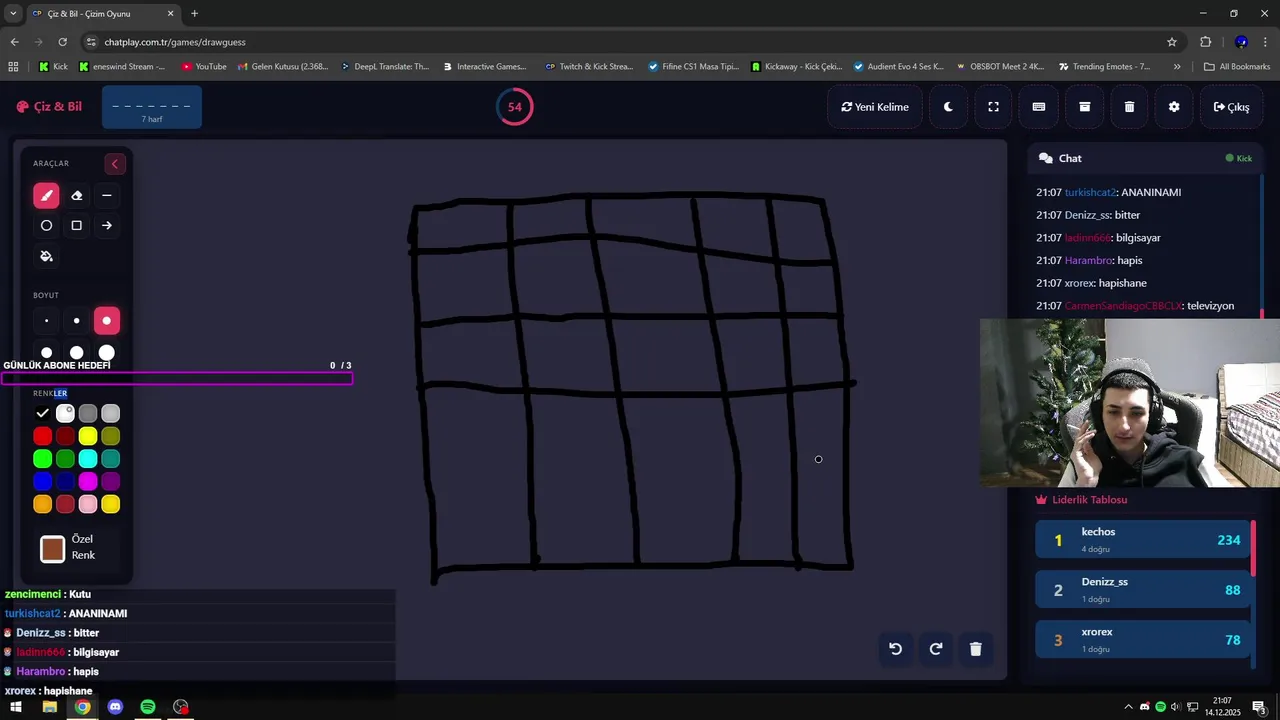Open the Windows Start menu
Viewport: 1280px width, 720px height.
pyautogui.click(x=16, y=707)
